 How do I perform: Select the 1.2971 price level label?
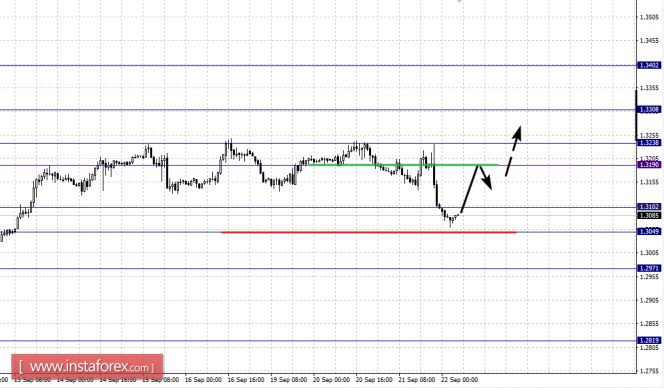(x=649, y=268)
